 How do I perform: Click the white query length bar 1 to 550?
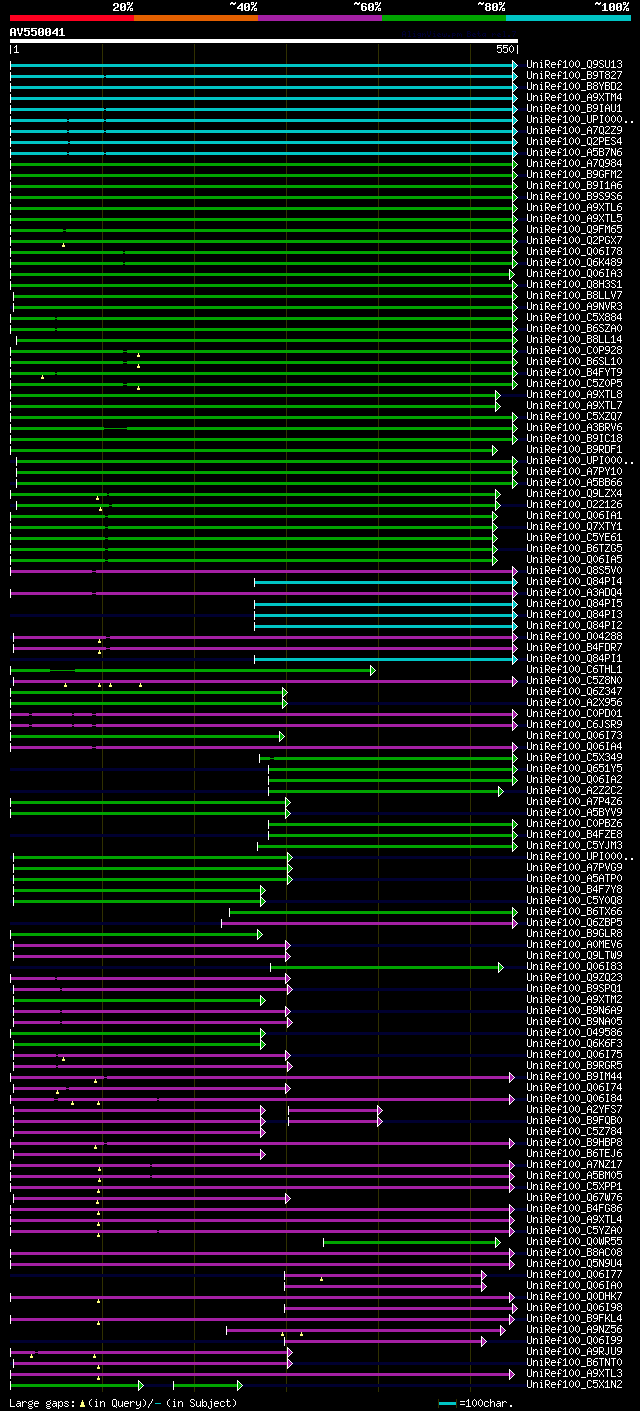[264, 42]
